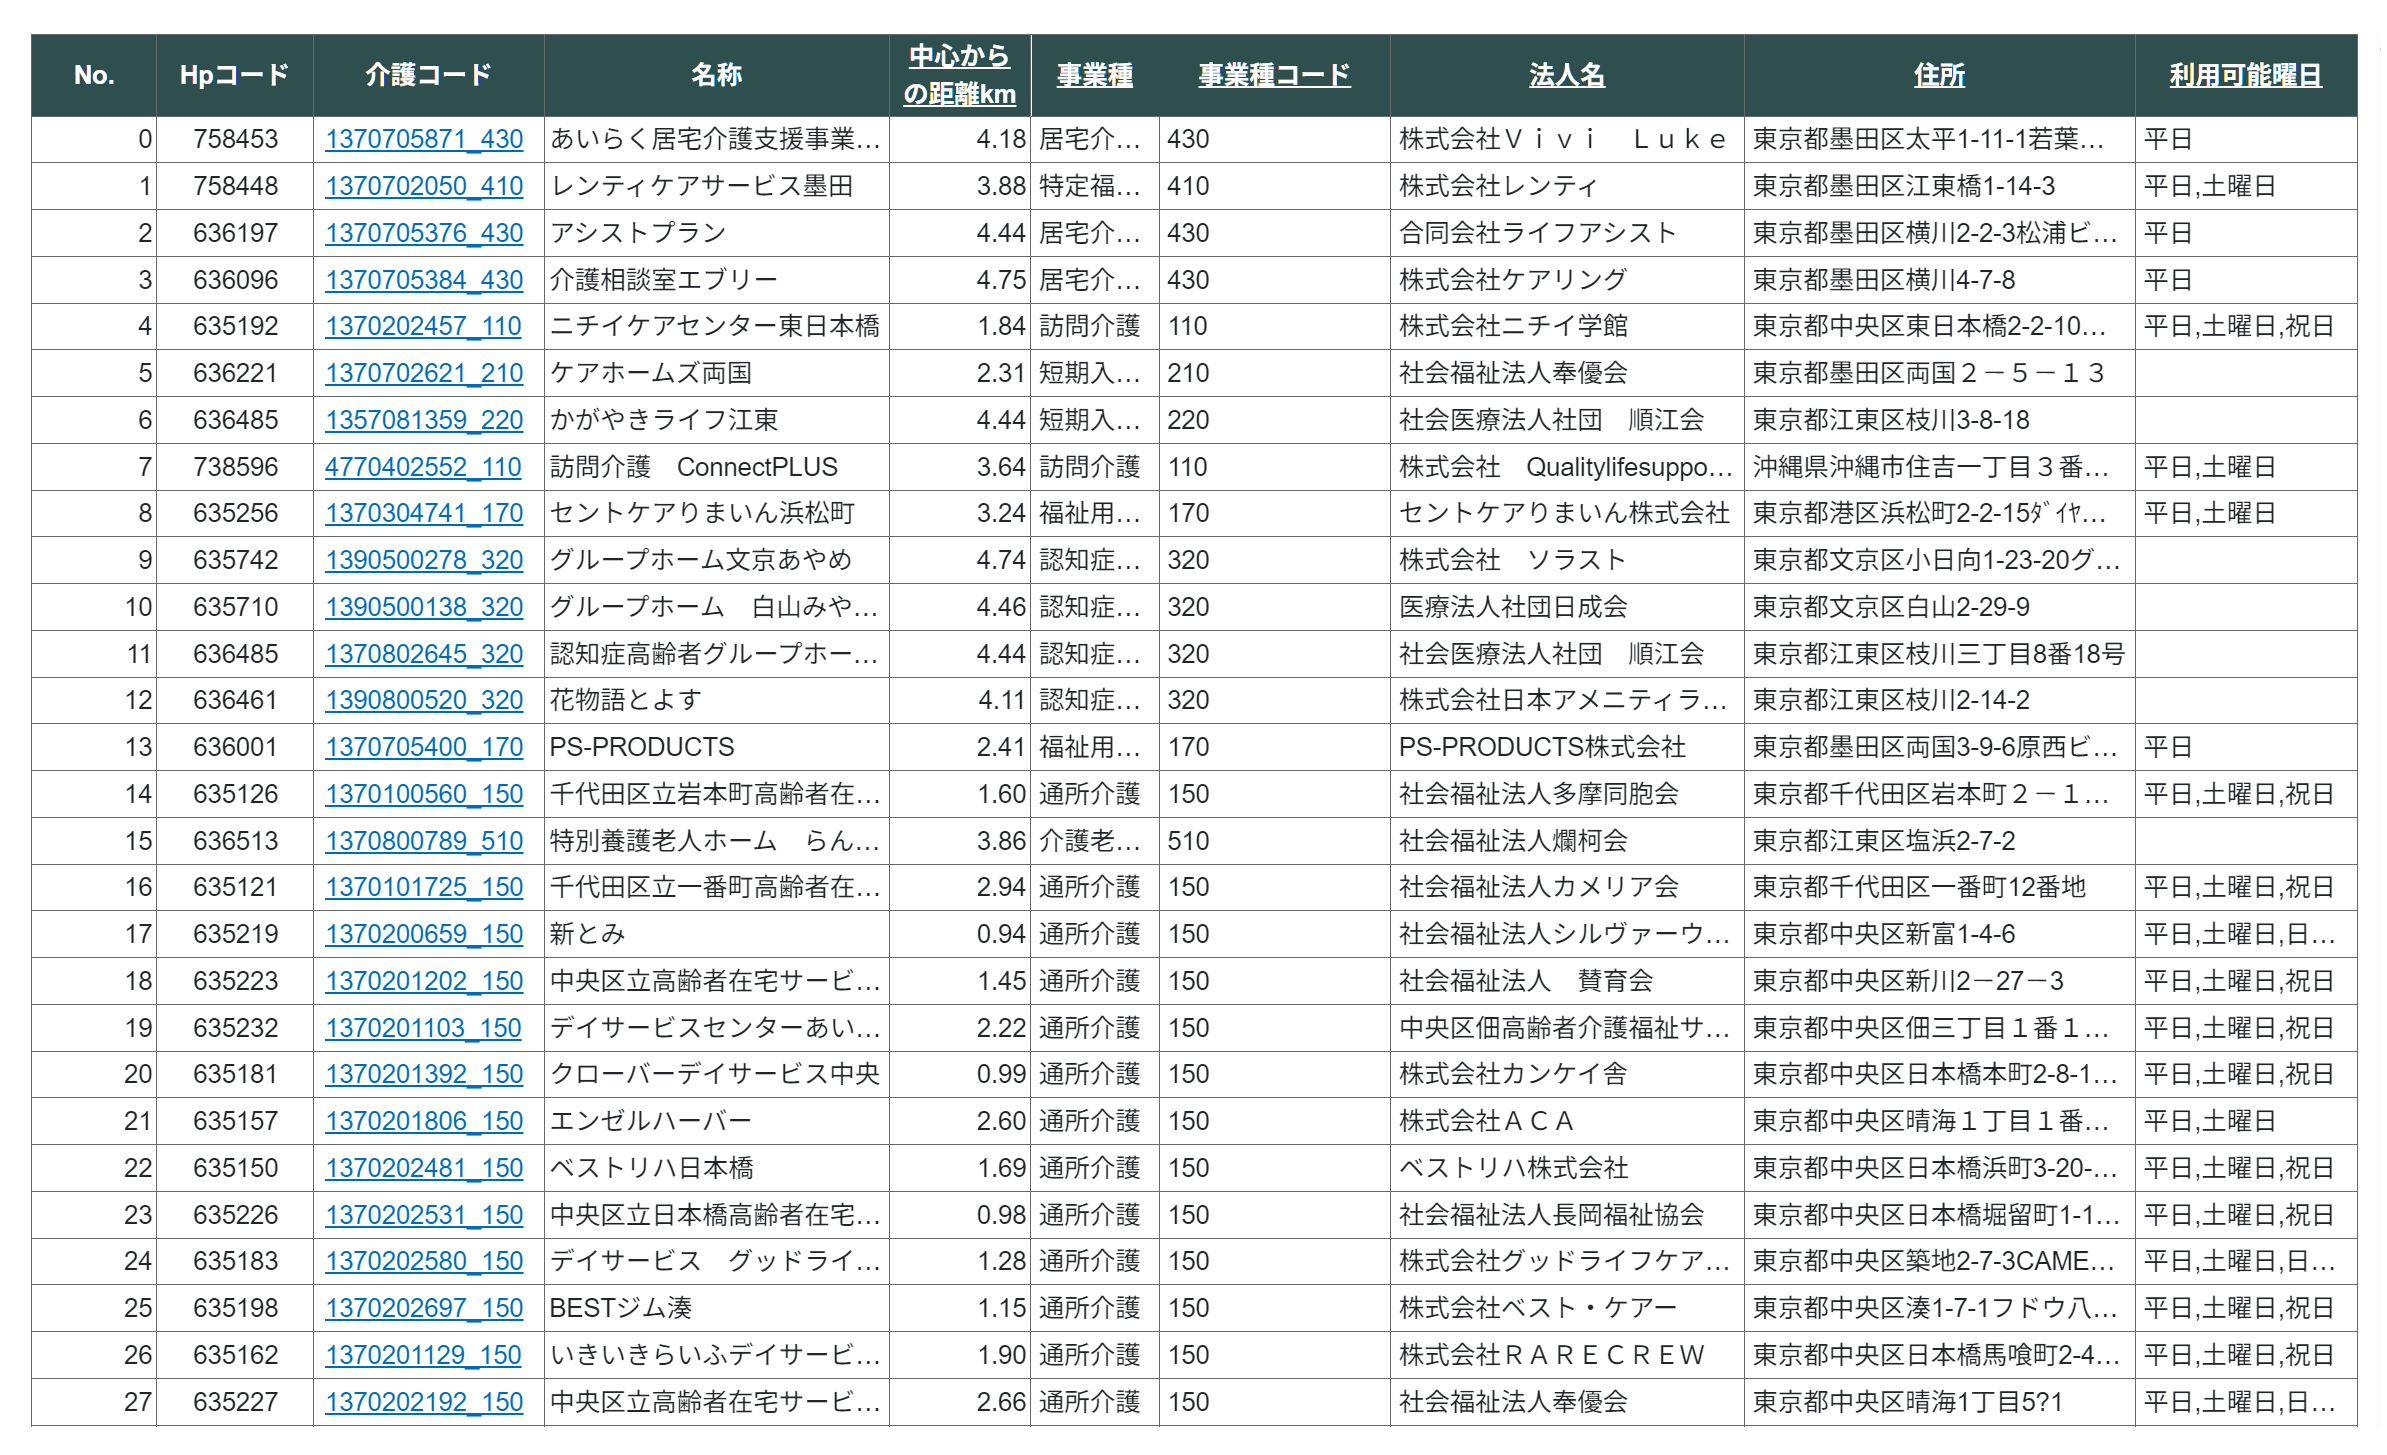The width and height of the screenshot is (2387, 1455).
Task: Select name cell レンティケアサービス墨田
Action: (x=717, y=186)
